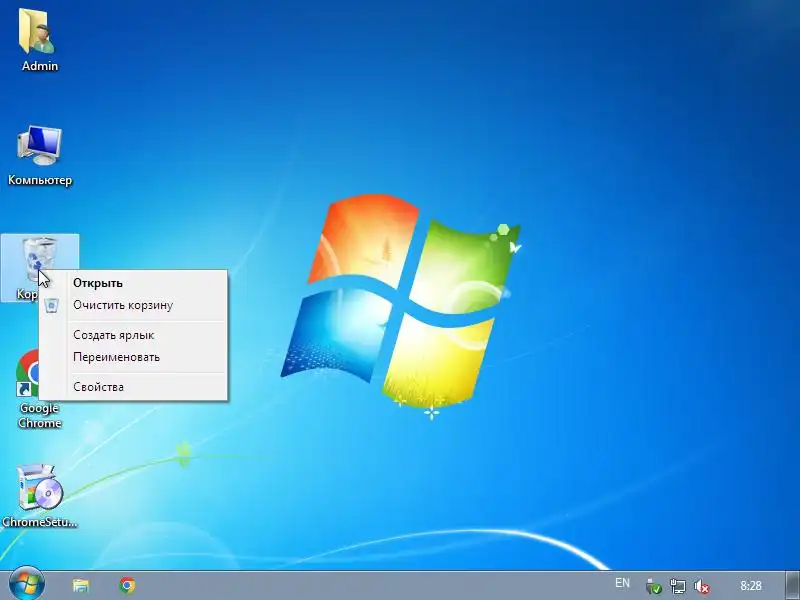Launch Chrome from the taskbar
This screenshot has width=800, height=600.
click(x=127, y=585)
